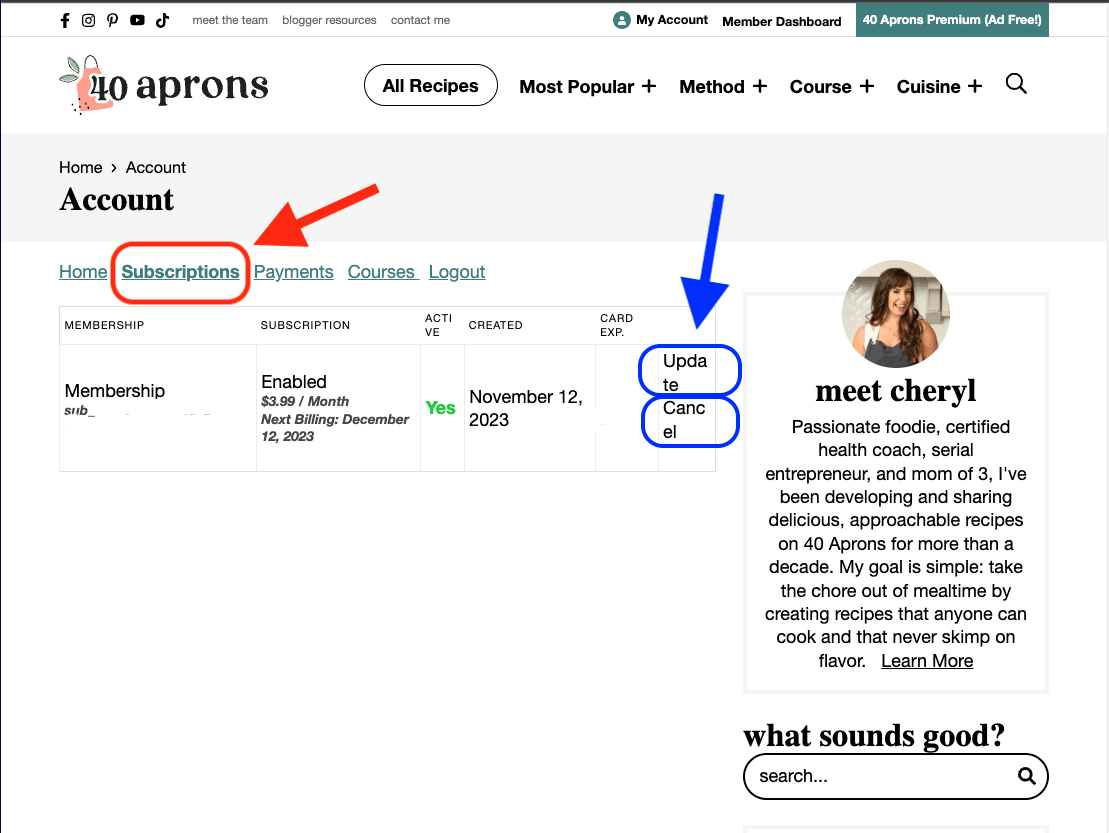Viewport: 1109px width, 833px height.
Task: Click the CREATED column header
Action: click(495, 325)
